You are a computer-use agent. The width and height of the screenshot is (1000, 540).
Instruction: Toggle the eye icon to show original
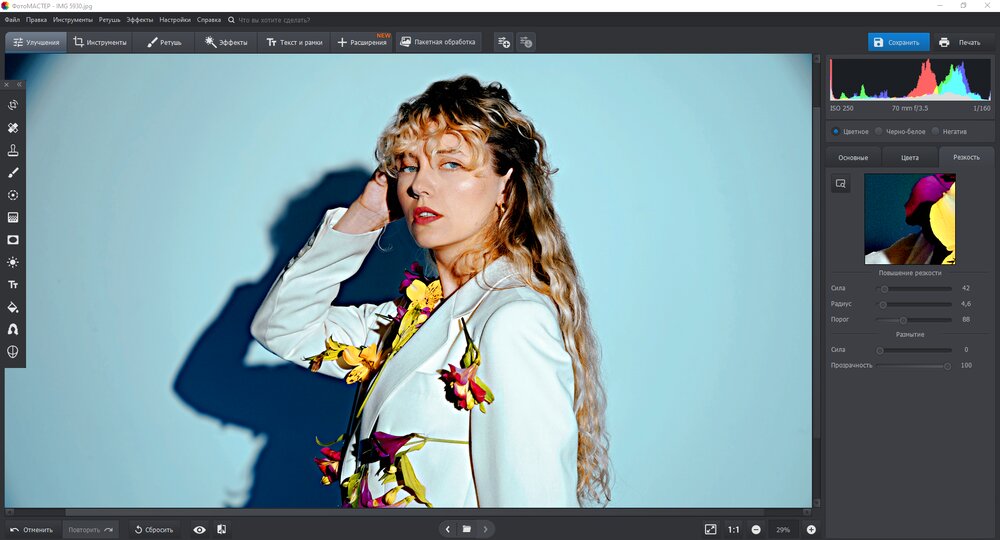pyautogui.click(x=199, y=529)
